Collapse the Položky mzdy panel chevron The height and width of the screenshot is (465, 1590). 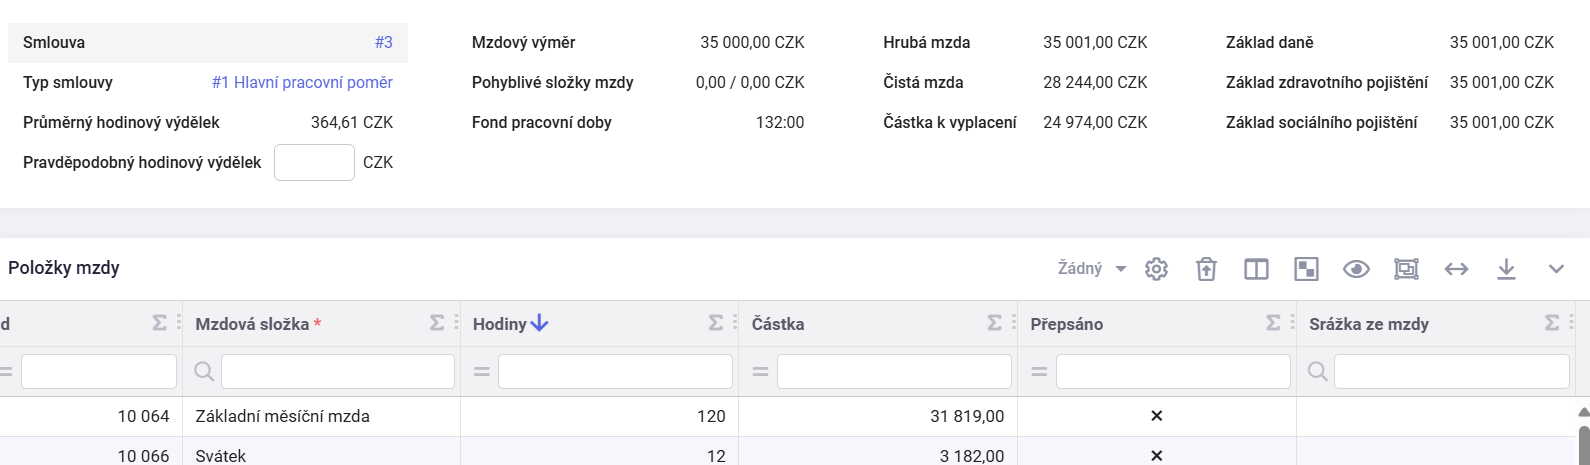pyautogui.click(x=1556, y=269)
